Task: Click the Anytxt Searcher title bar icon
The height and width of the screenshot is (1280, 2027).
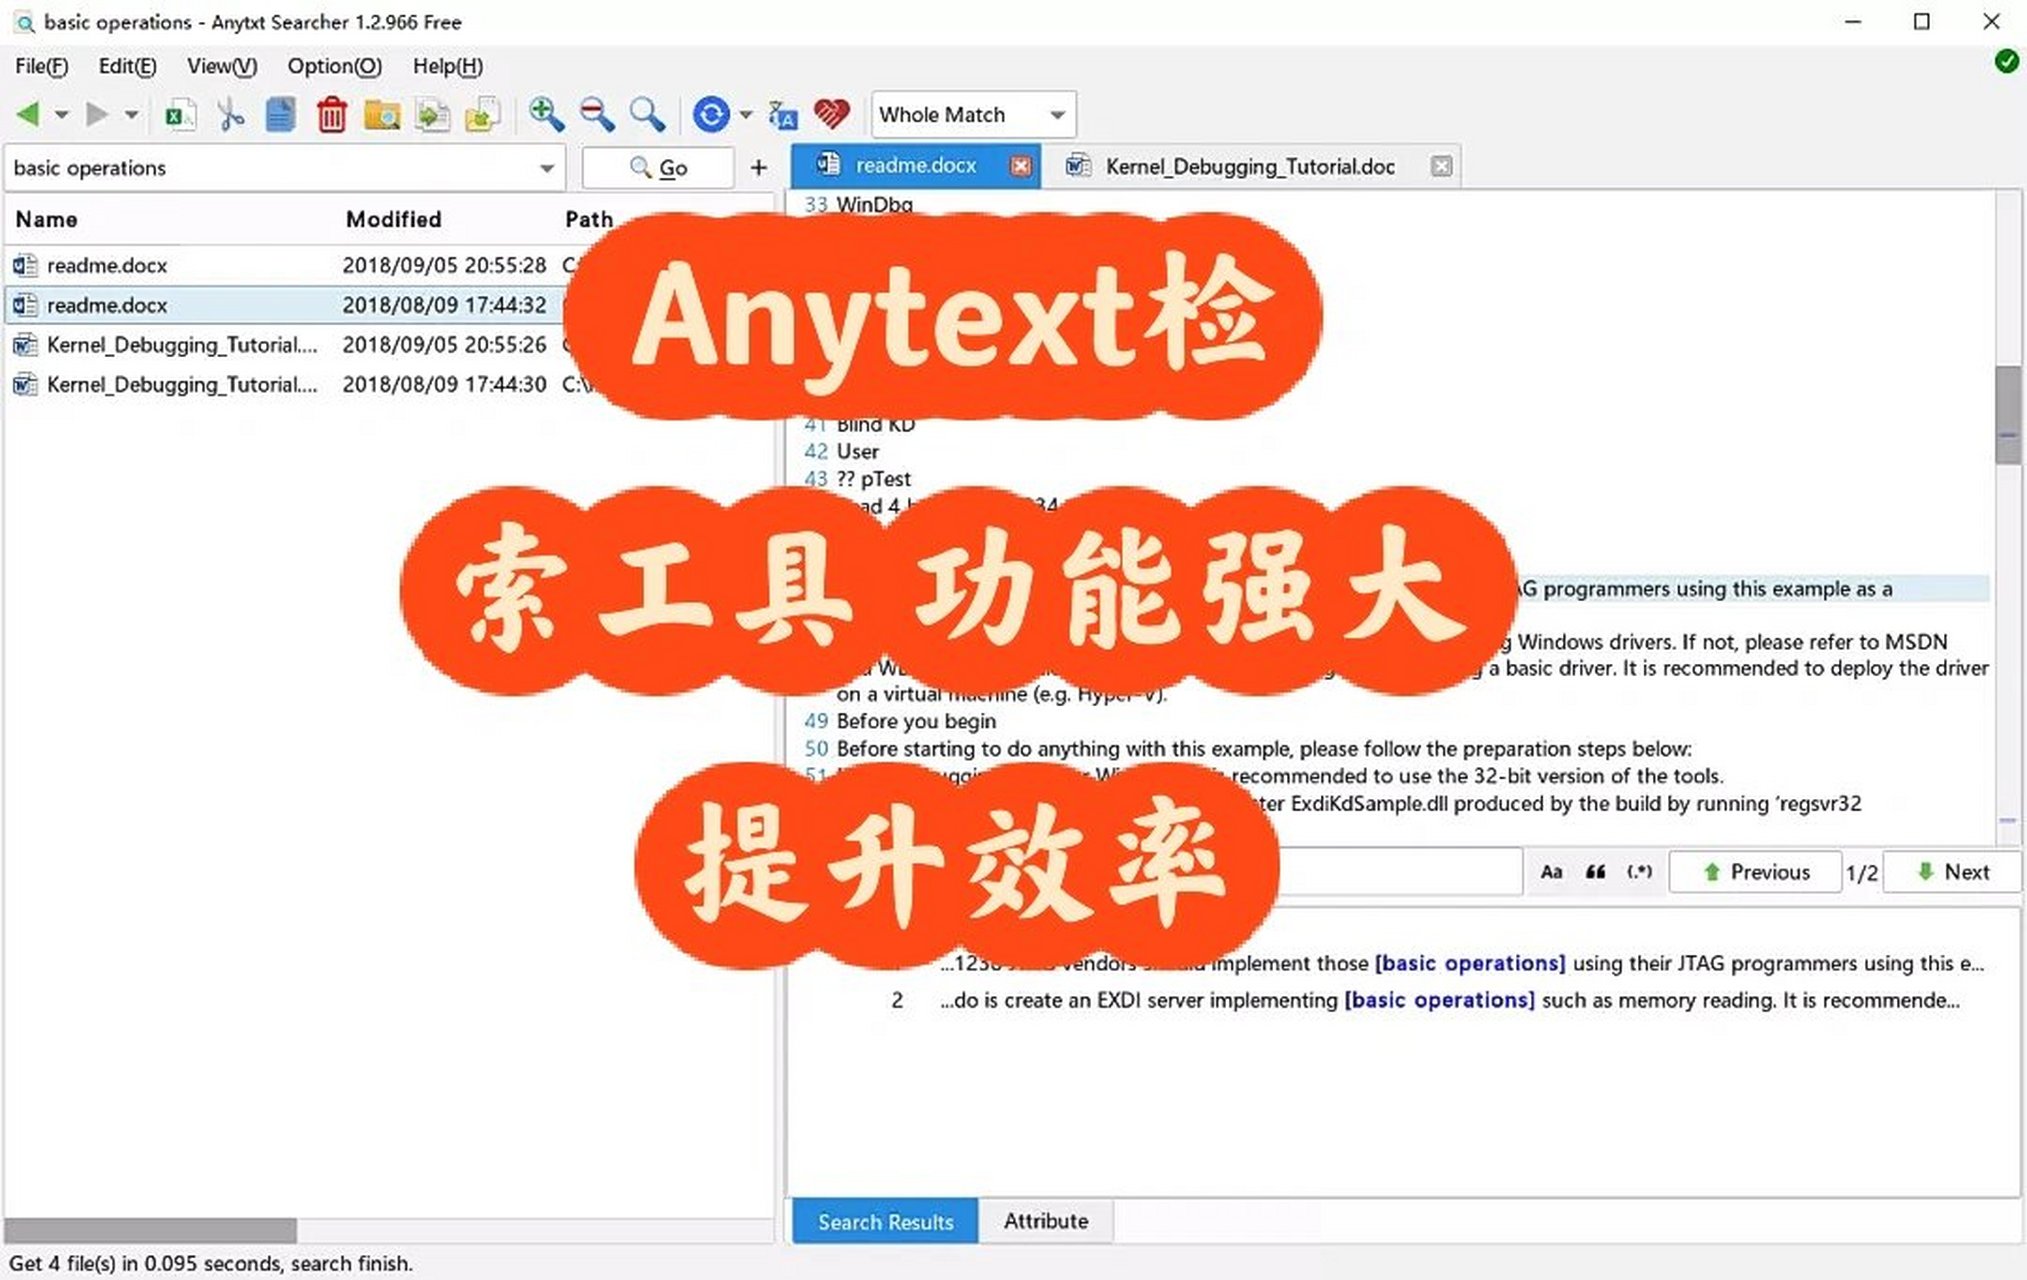Action: click(25, 22)
